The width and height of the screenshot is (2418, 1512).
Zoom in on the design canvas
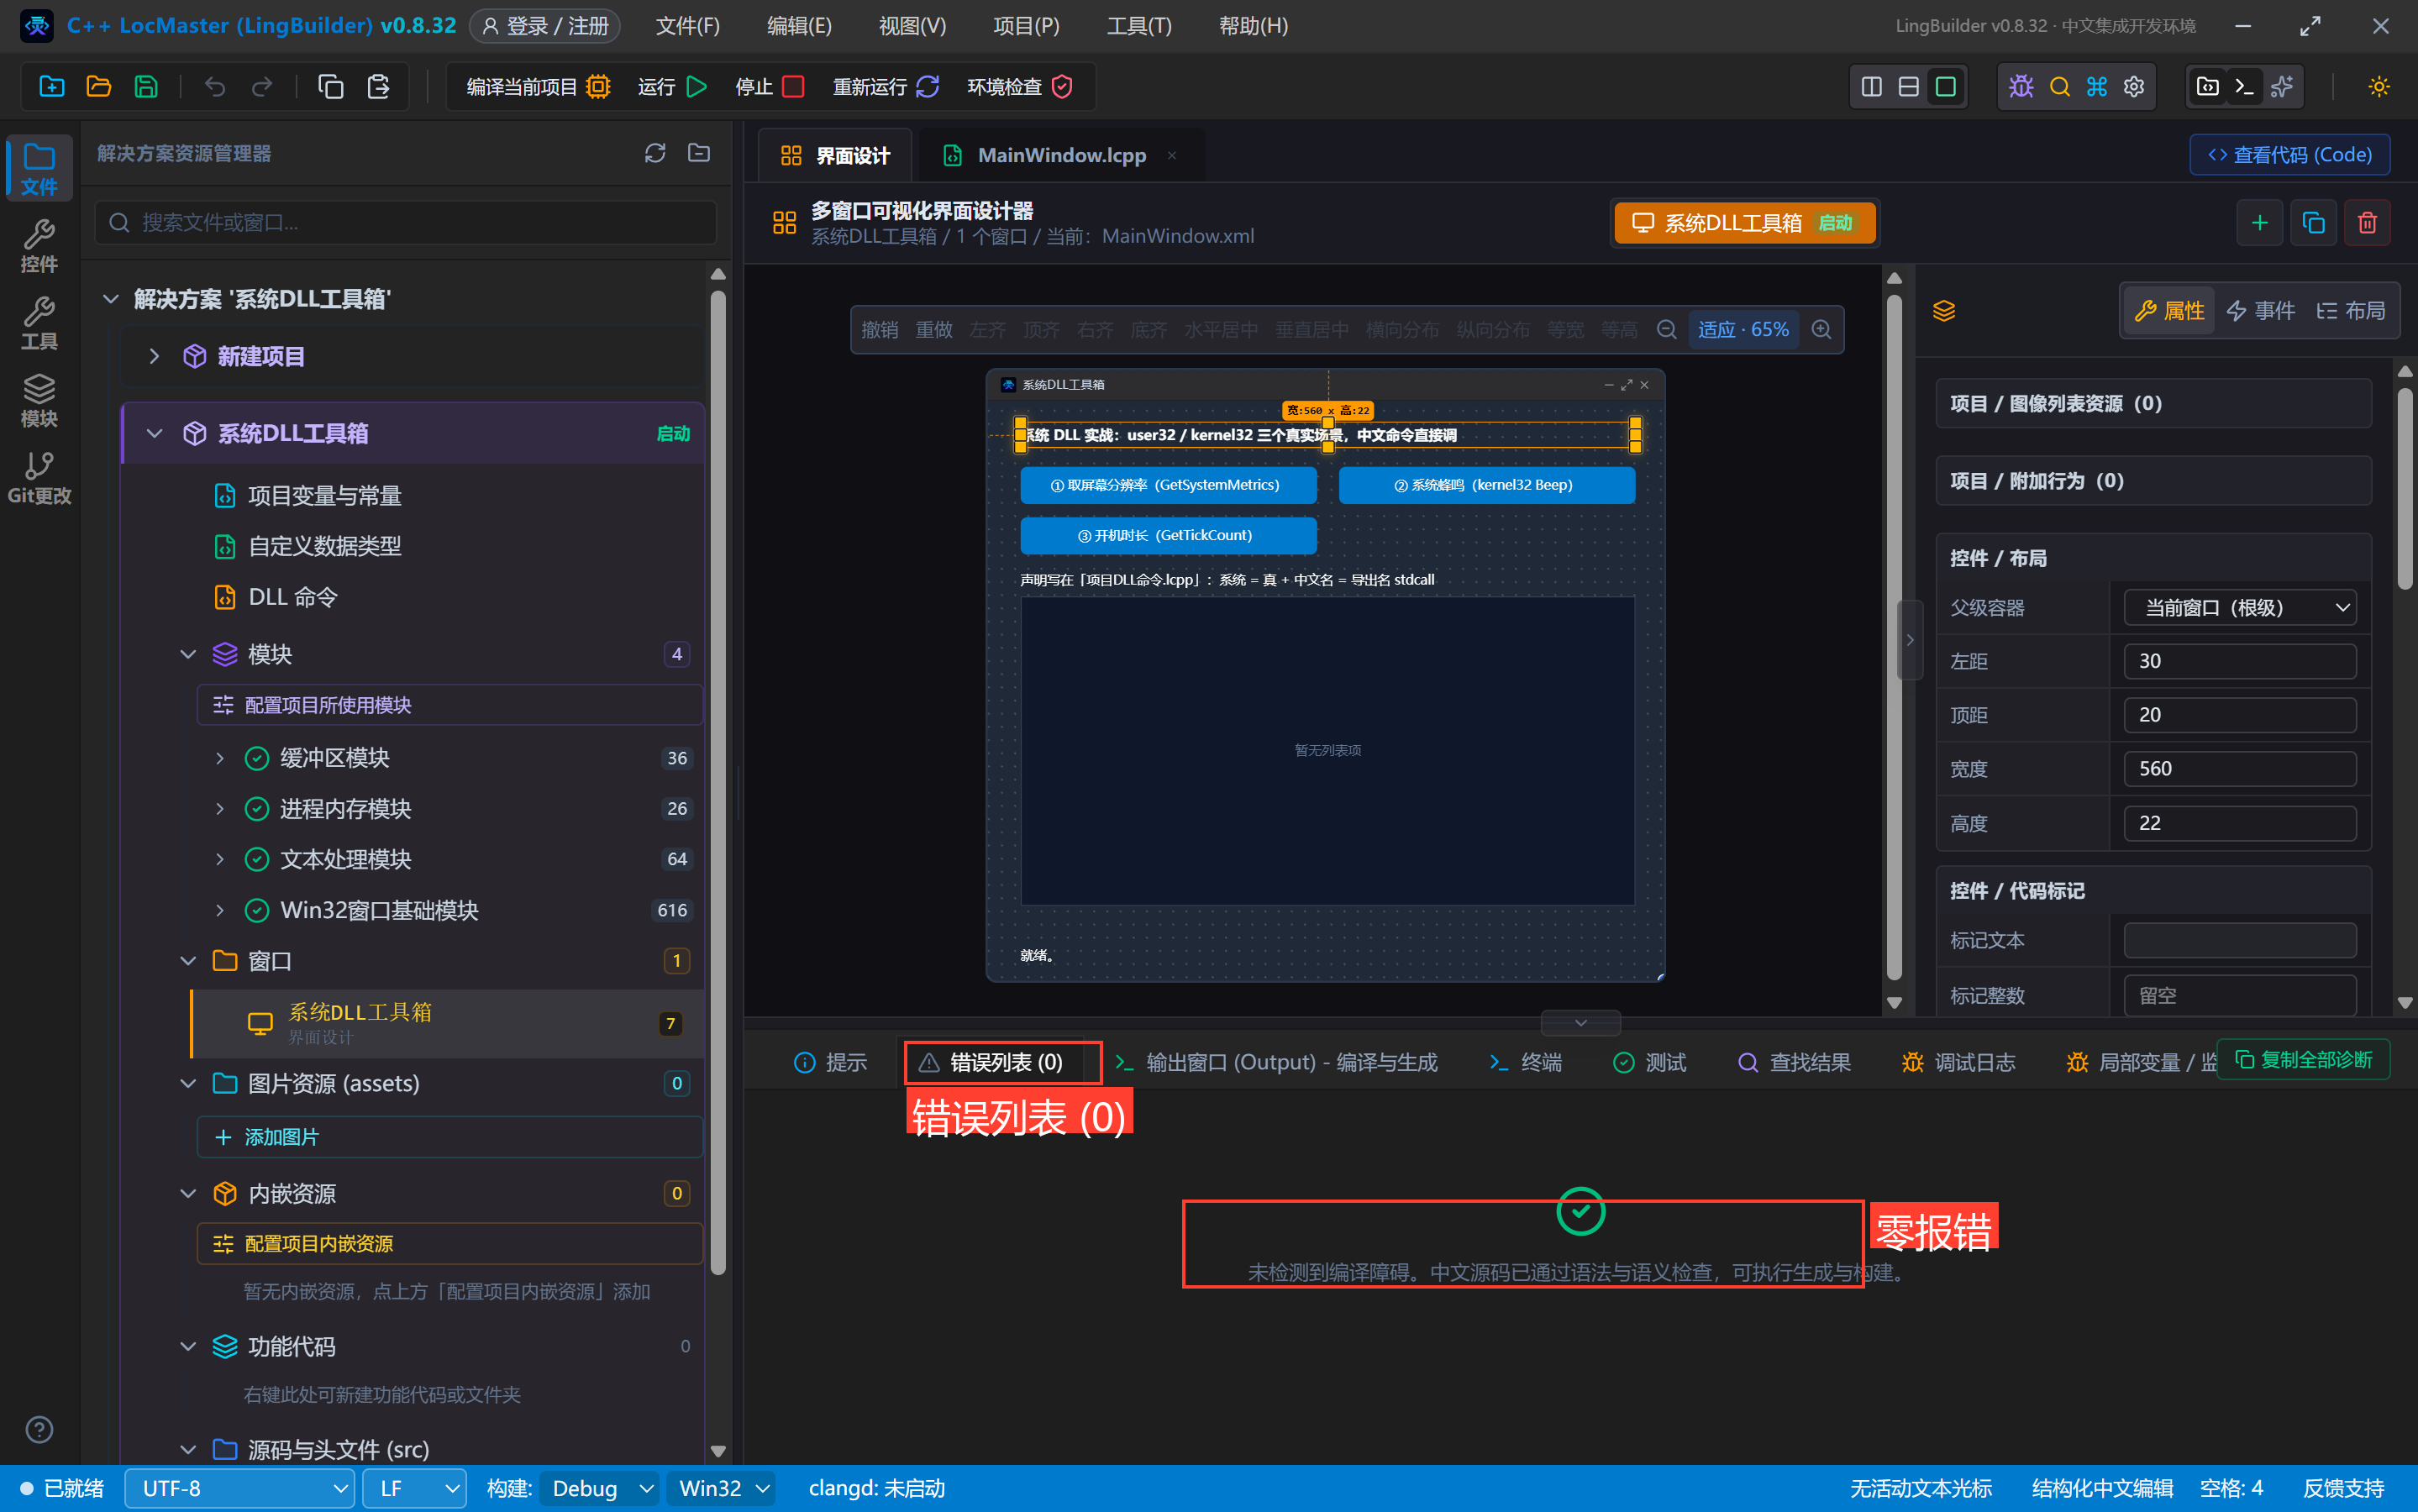pos(1821,330)
